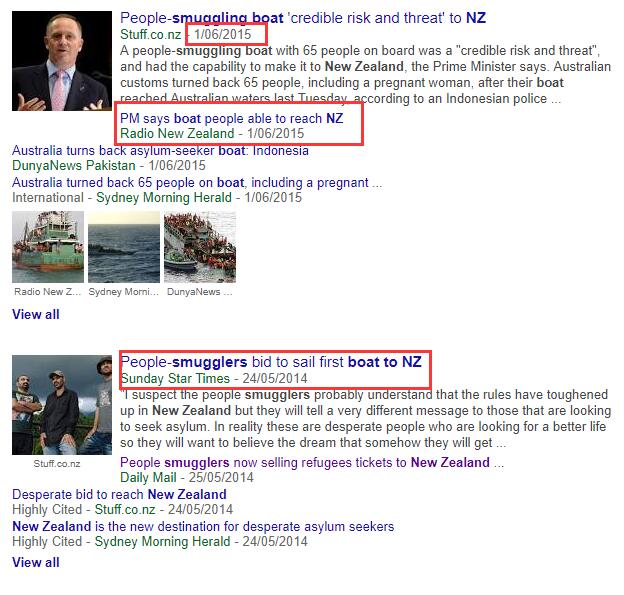Open 'PM says boat people able to reach NZ'
This screenshot has height=595, width=624.
(232, 118)
